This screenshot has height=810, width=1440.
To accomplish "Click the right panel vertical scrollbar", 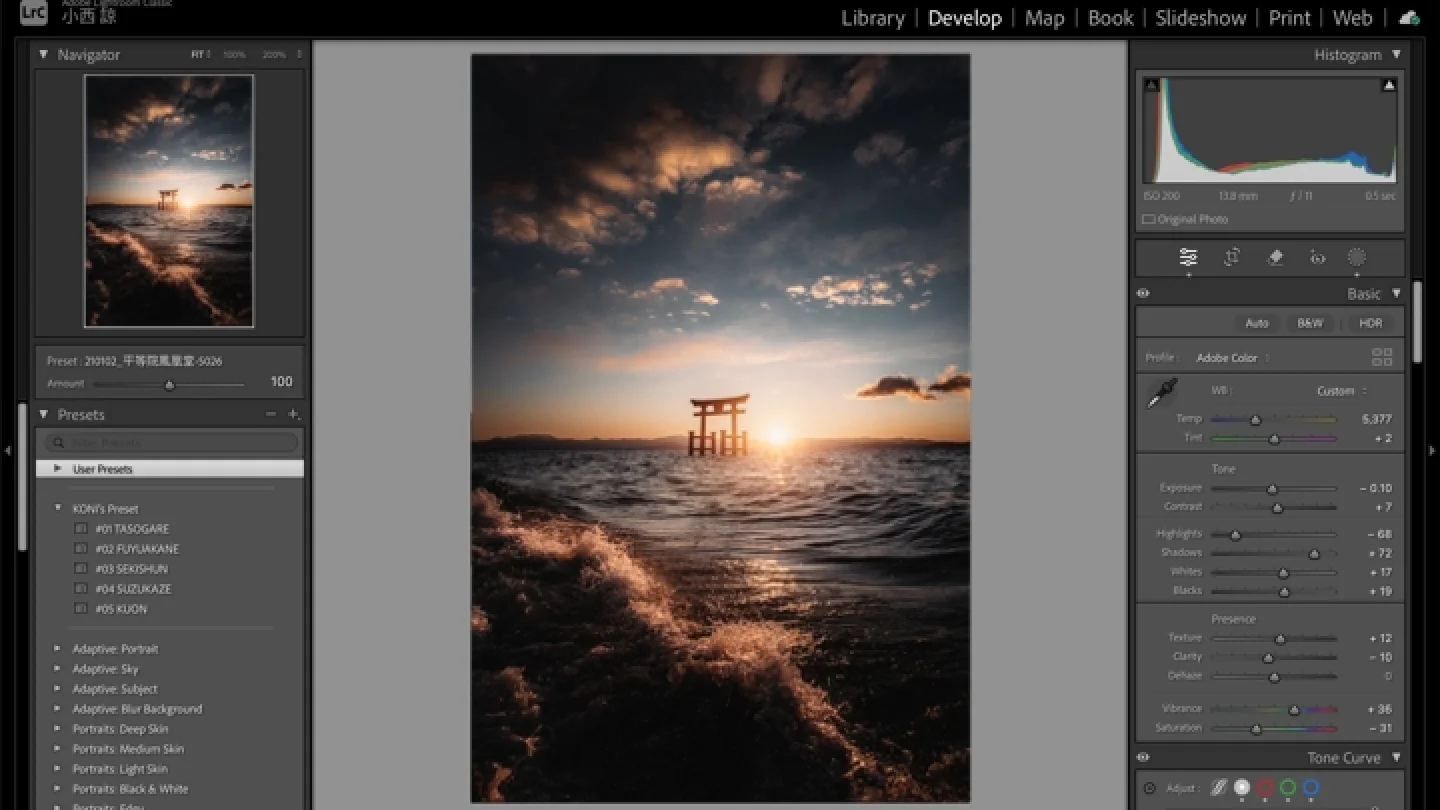I will coord(1417,322).
